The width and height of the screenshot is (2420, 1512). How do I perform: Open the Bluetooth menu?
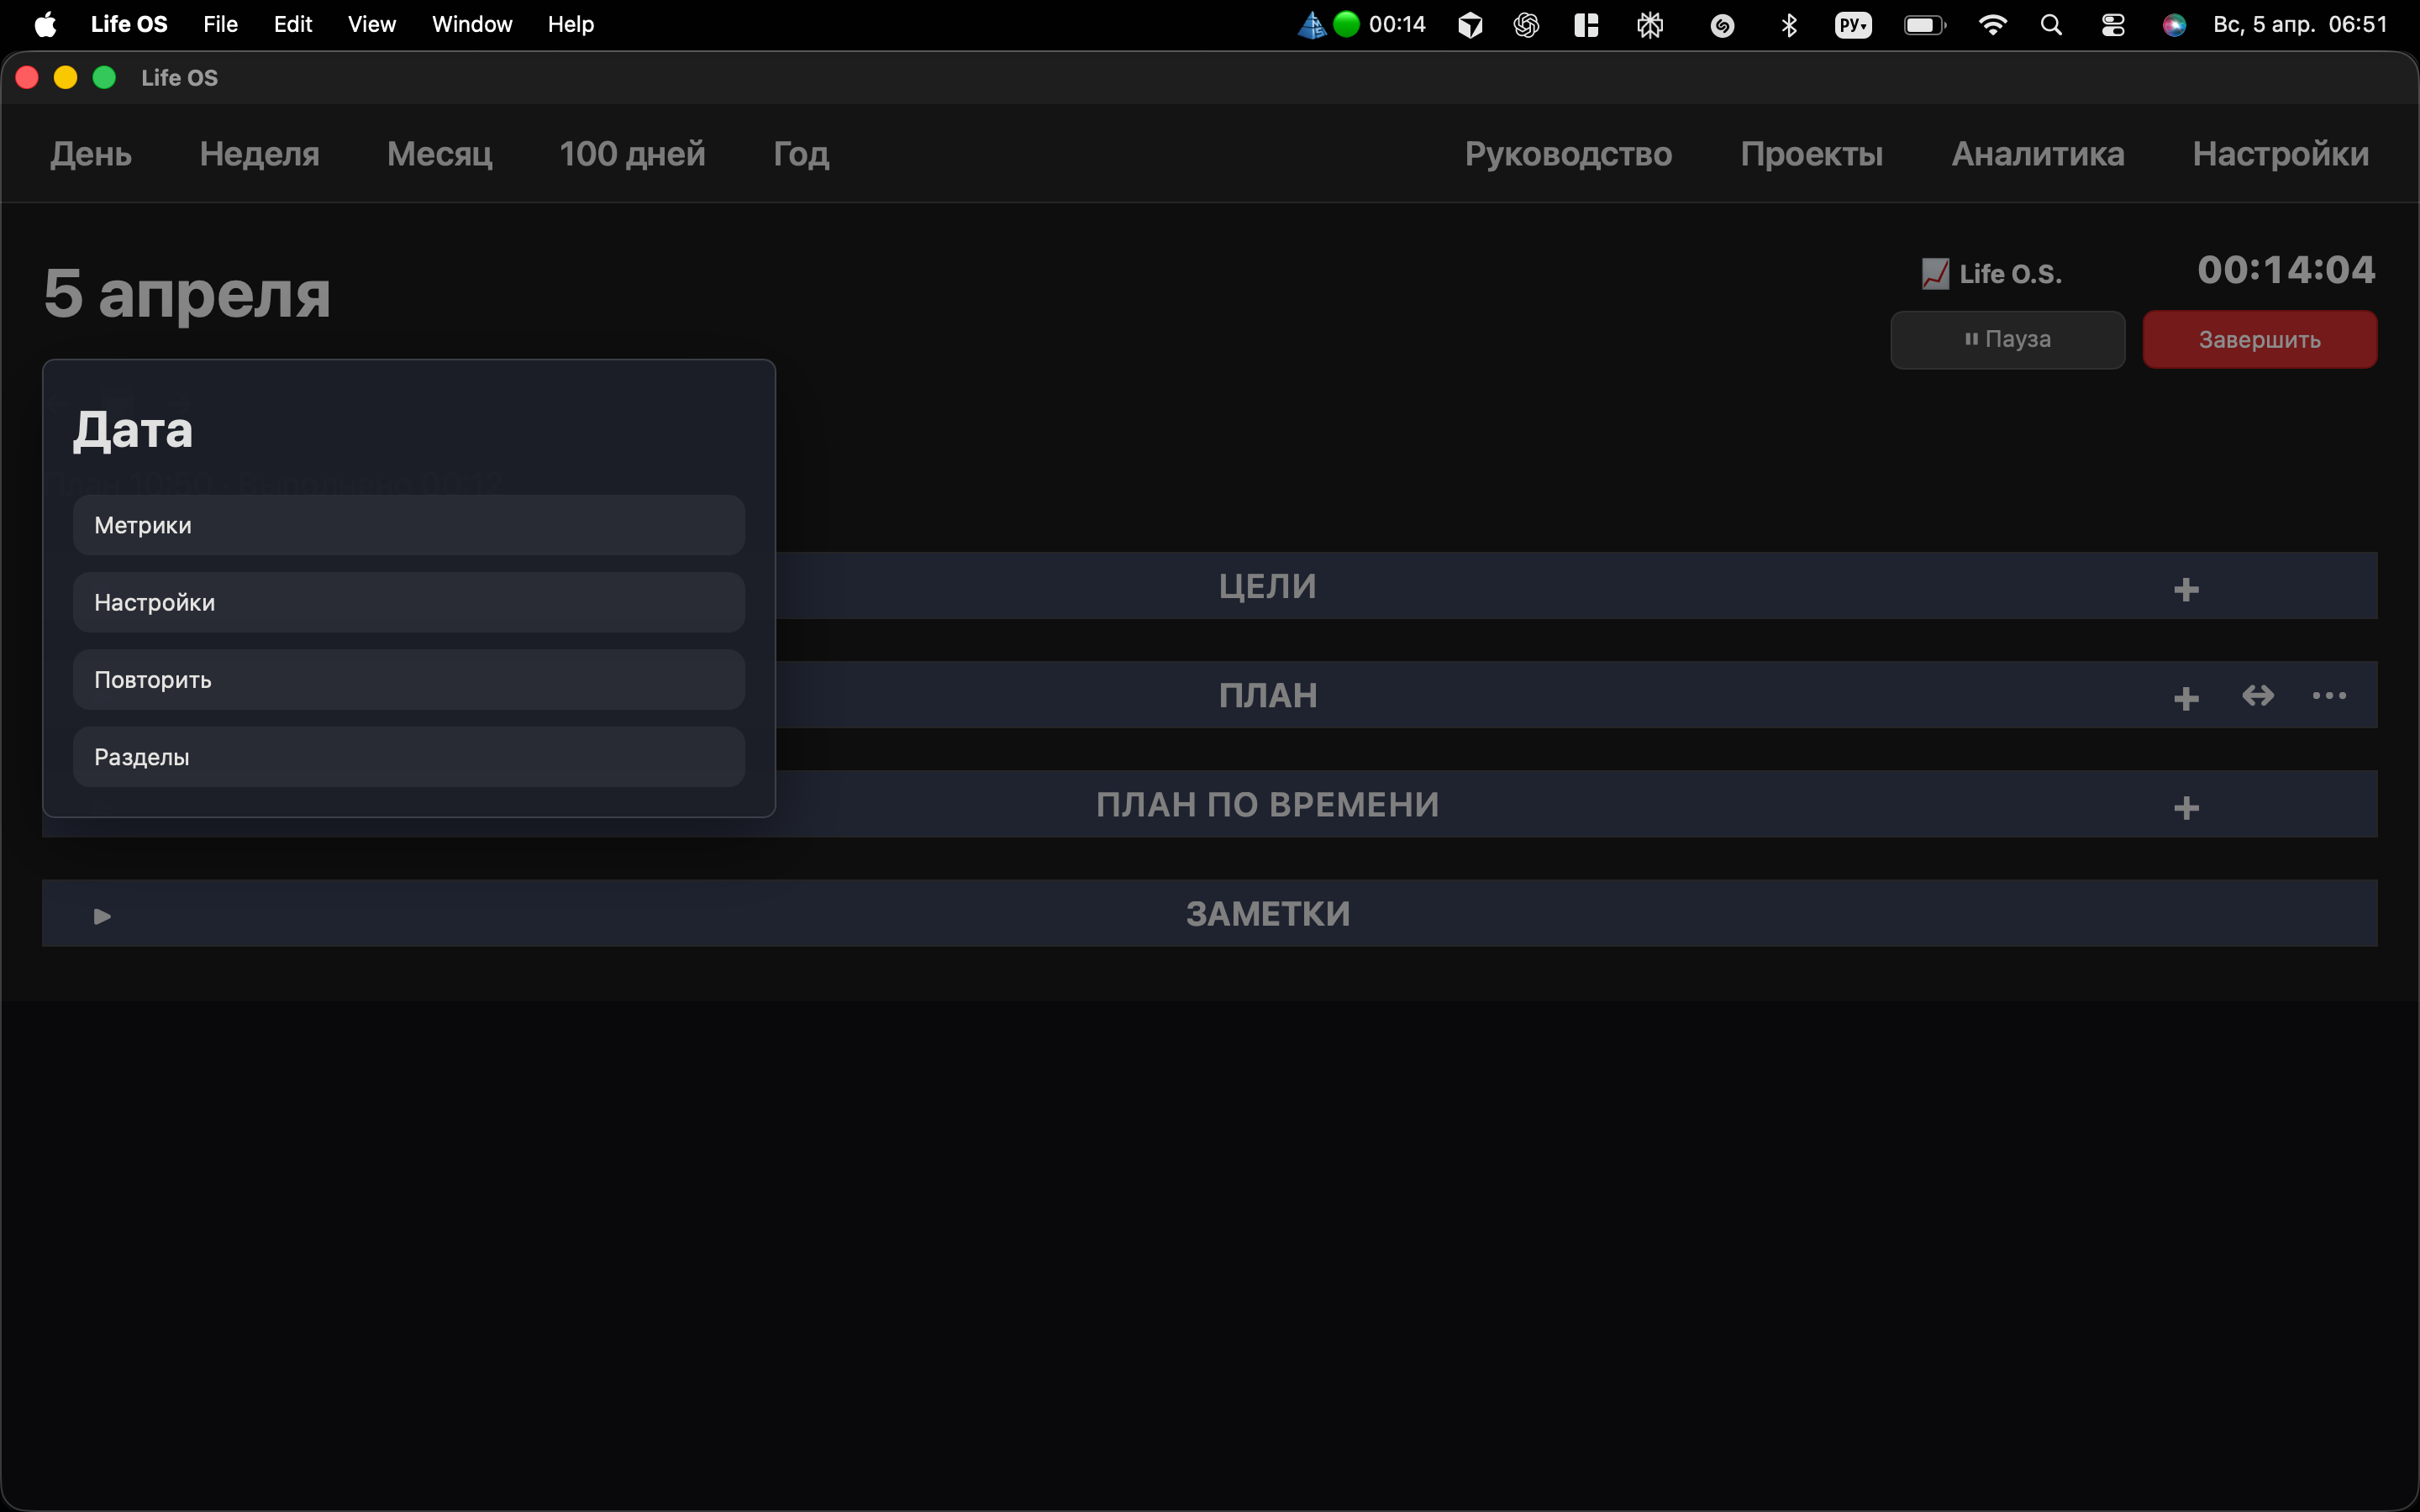pos(1789,25)
